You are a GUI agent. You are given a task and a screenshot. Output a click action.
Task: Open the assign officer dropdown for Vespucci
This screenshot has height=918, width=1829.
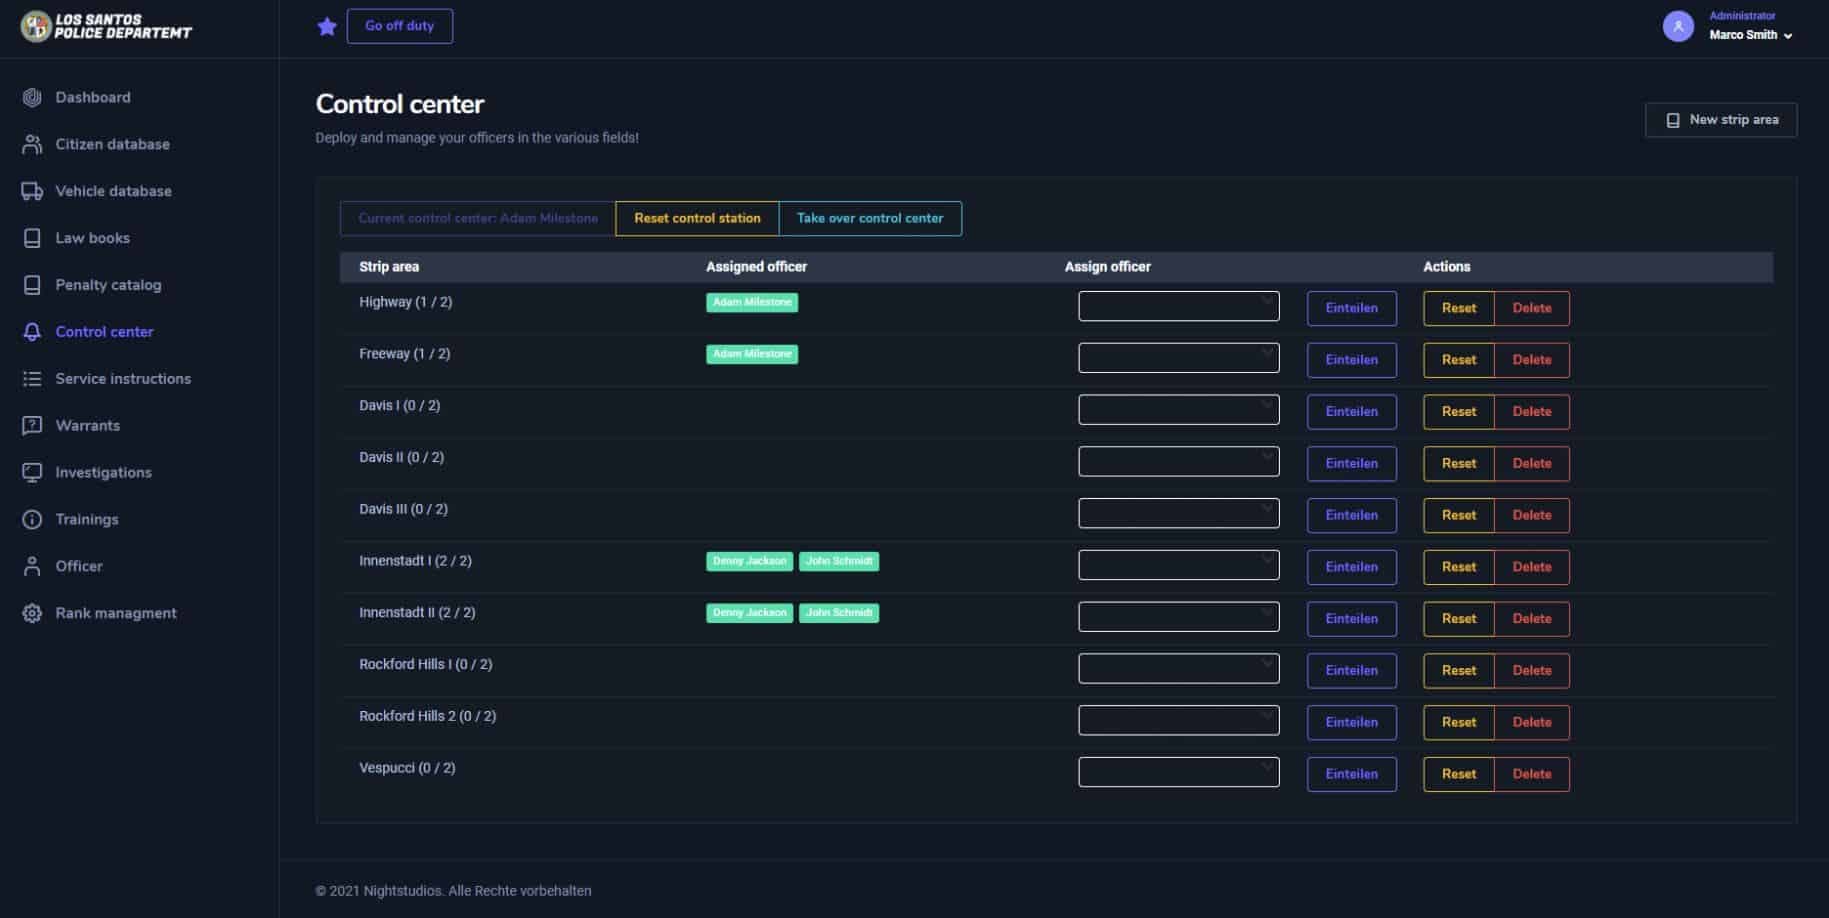tap(1178, 772)
